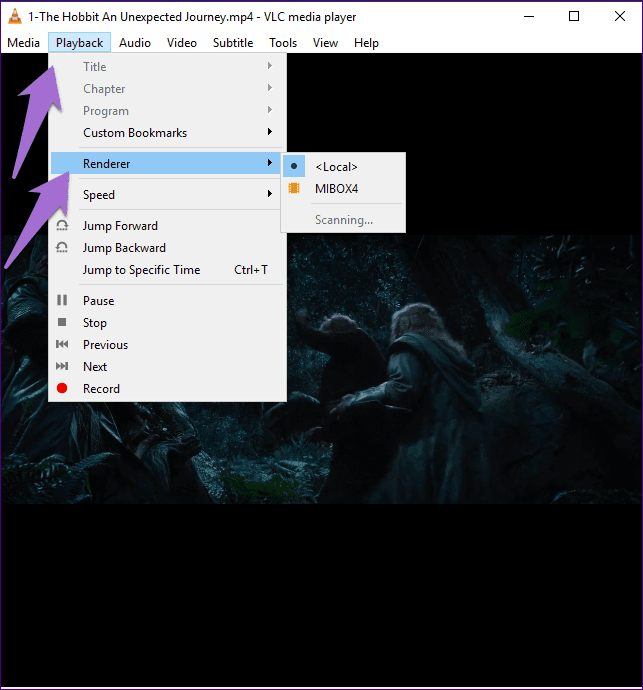The height and width of the screenshot is (690, 643).
Task: Open the Subtitle menu
Action: [233, 43]
